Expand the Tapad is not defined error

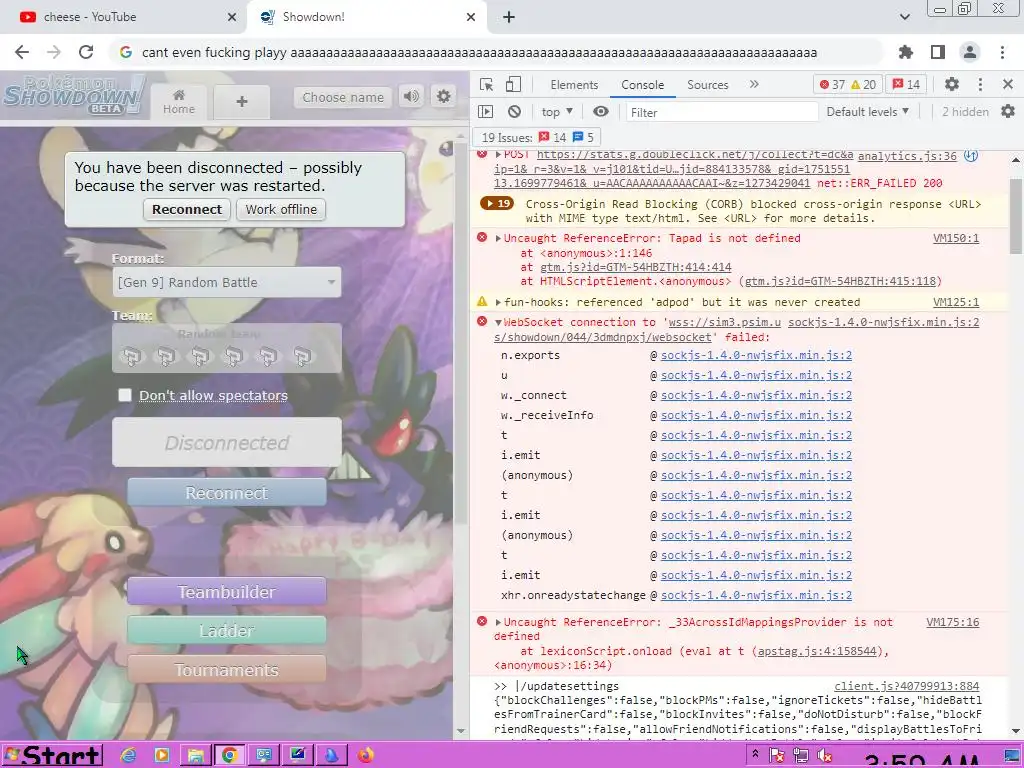498,238
